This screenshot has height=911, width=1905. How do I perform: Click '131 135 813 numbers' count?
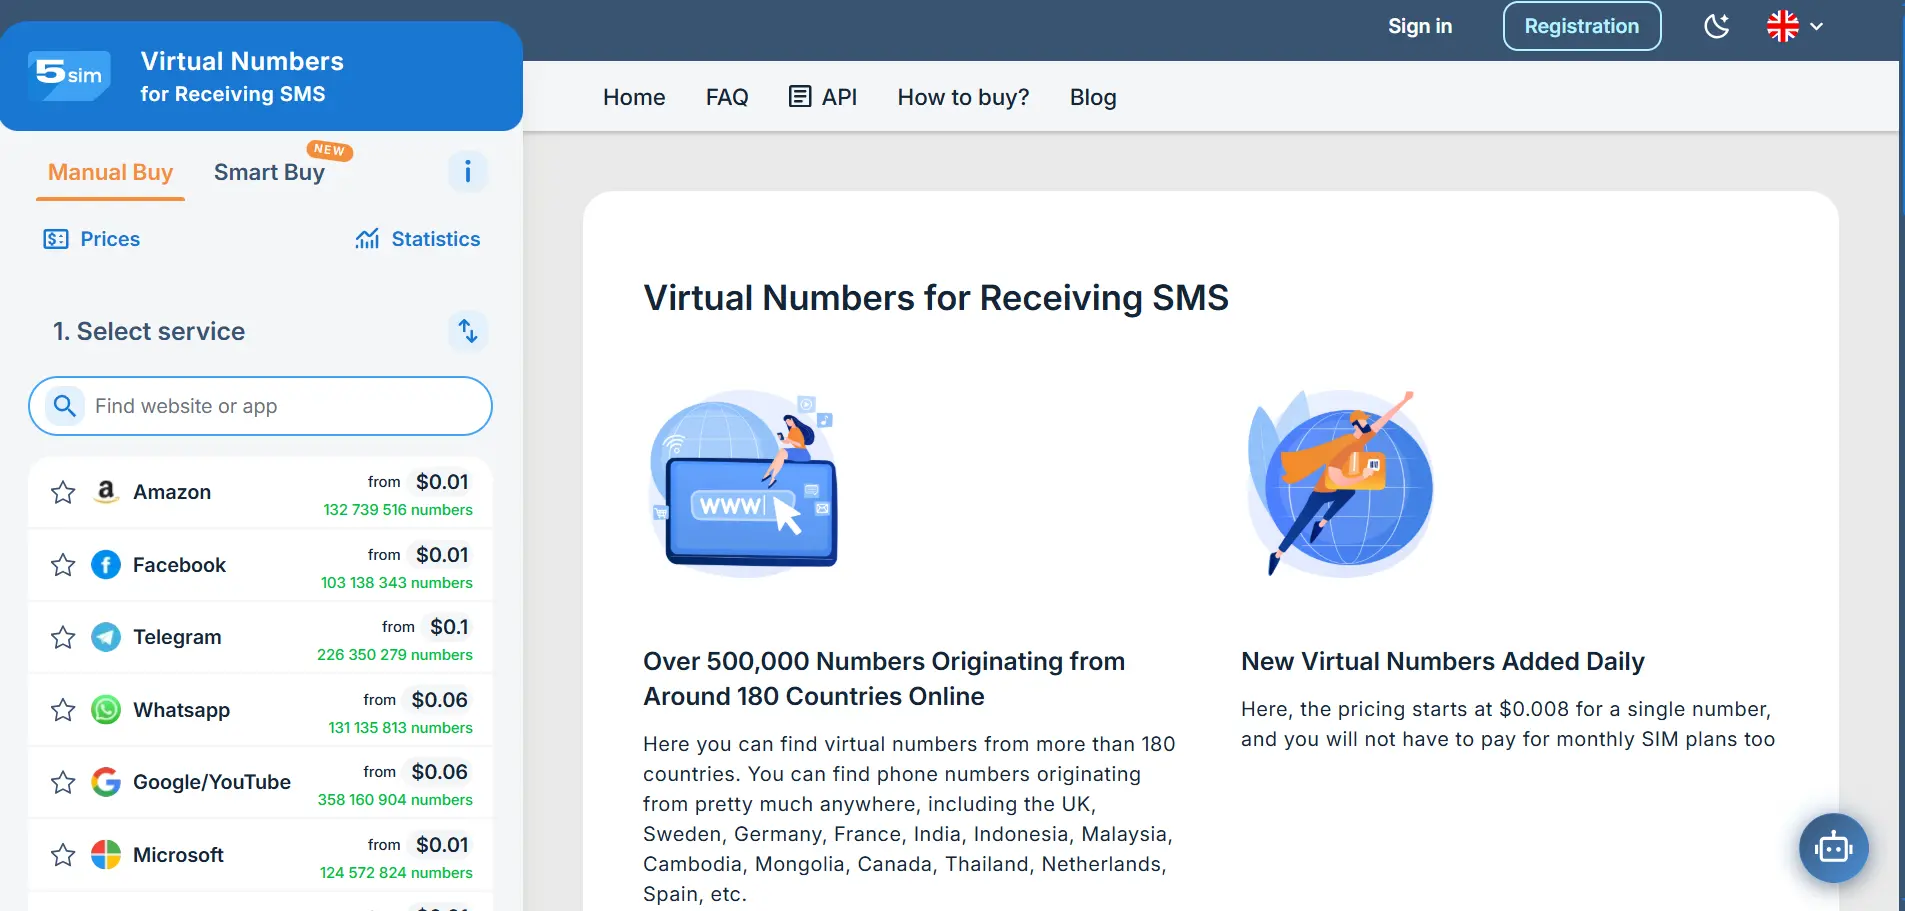pos(400,728)
